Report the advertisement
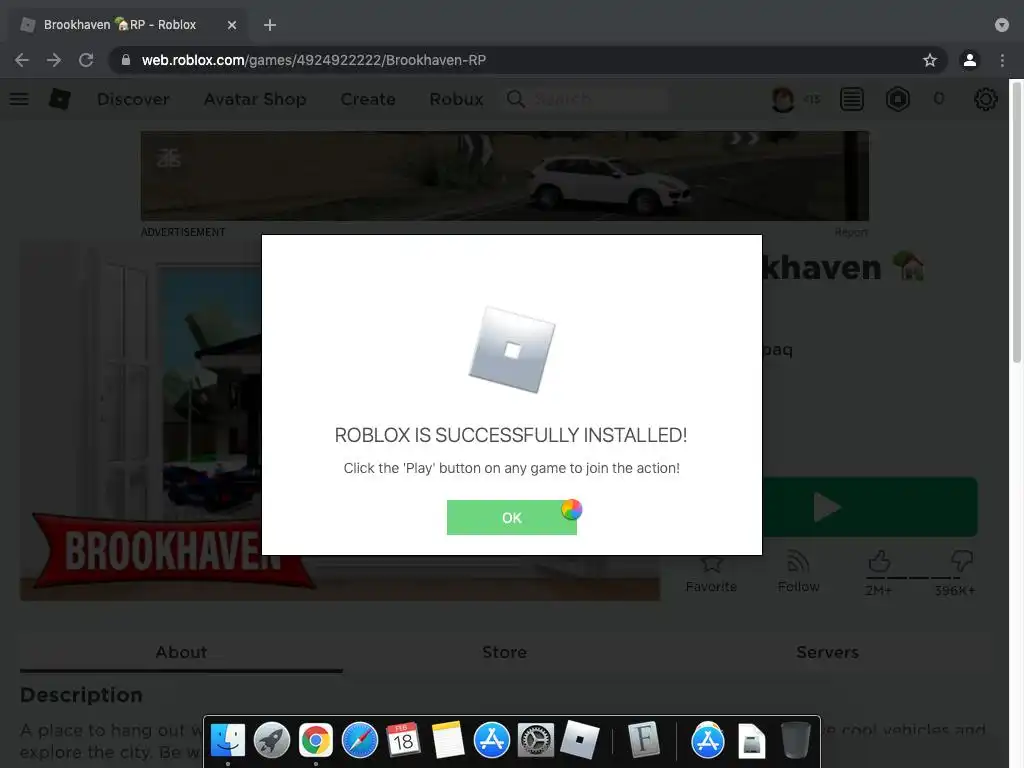 click(851, 232)
